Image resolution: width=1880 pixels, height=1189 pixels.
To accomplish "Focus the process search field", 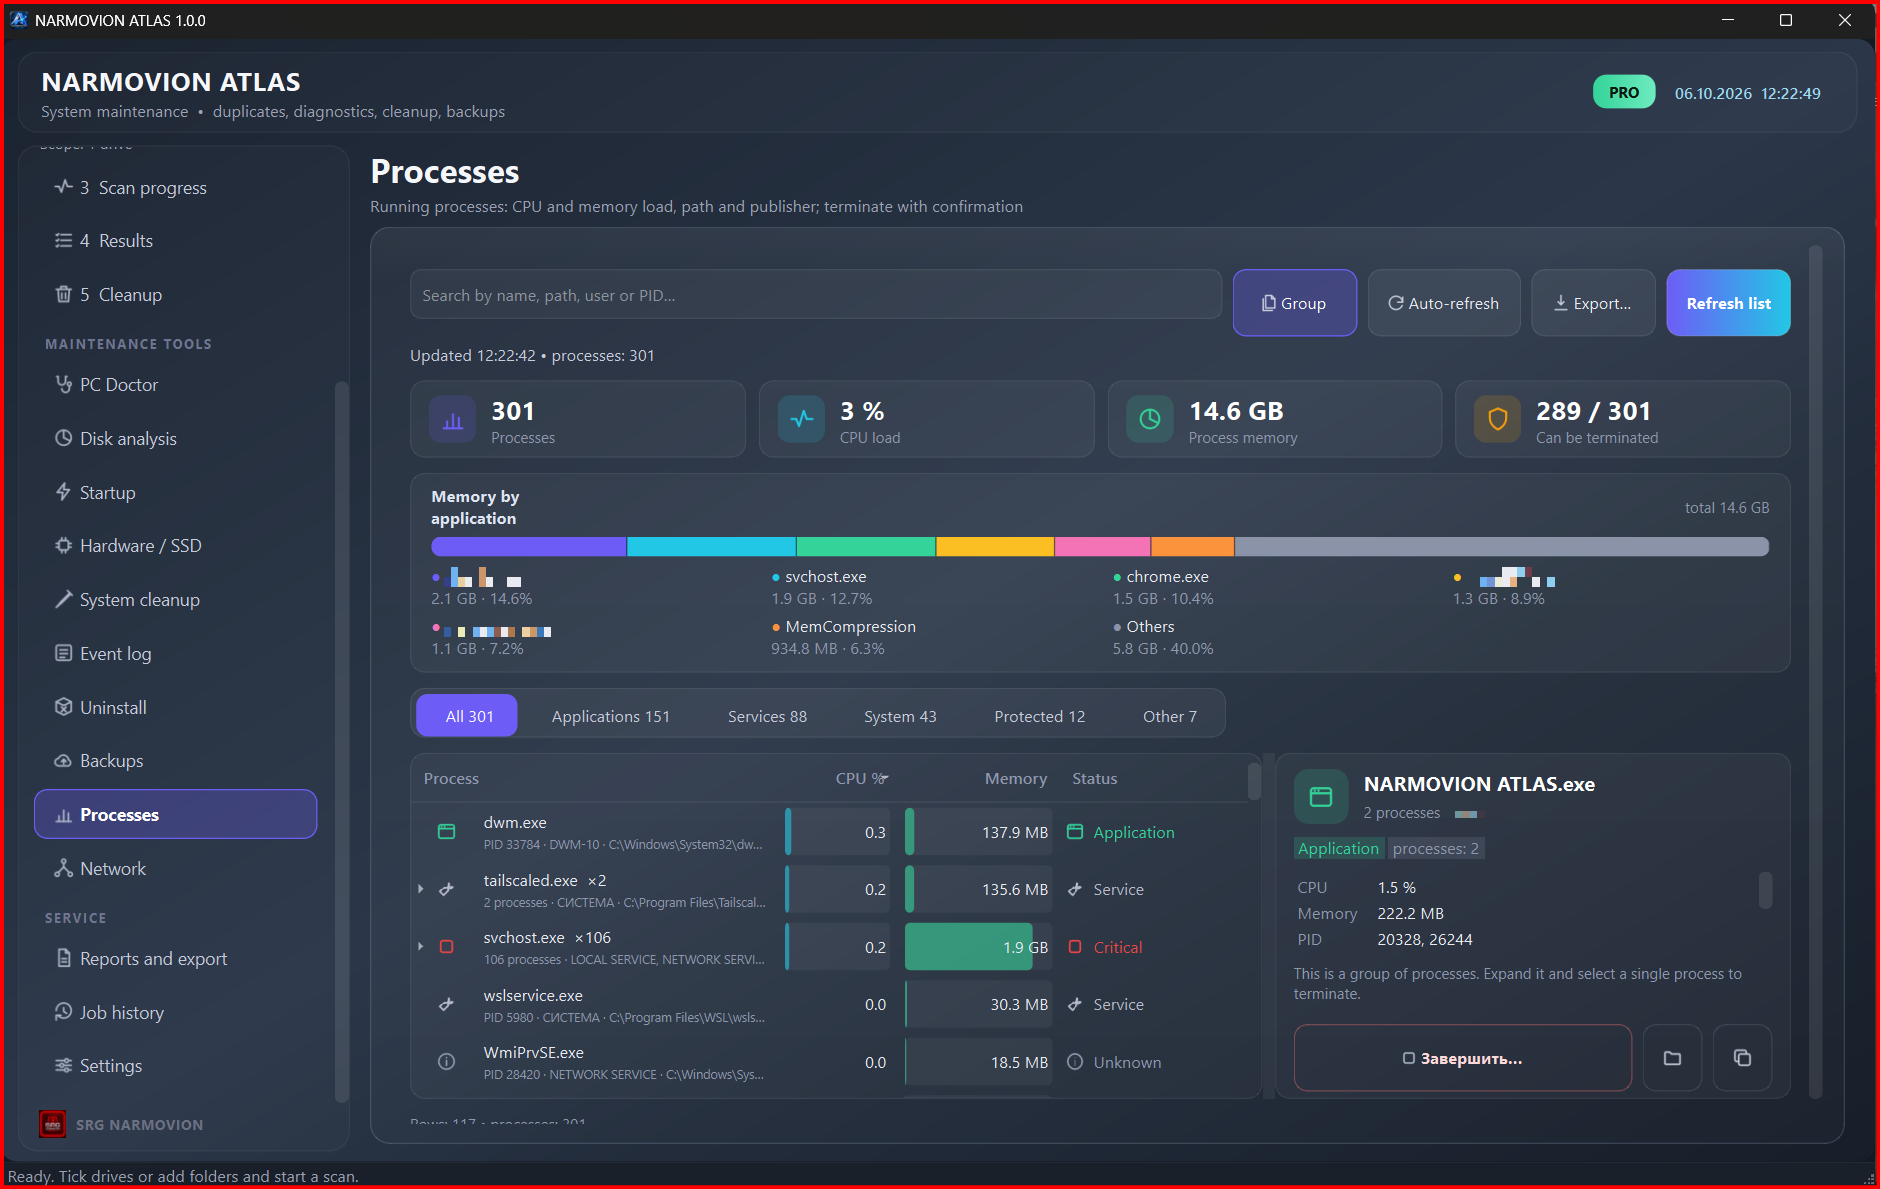I will pos(816,295).
